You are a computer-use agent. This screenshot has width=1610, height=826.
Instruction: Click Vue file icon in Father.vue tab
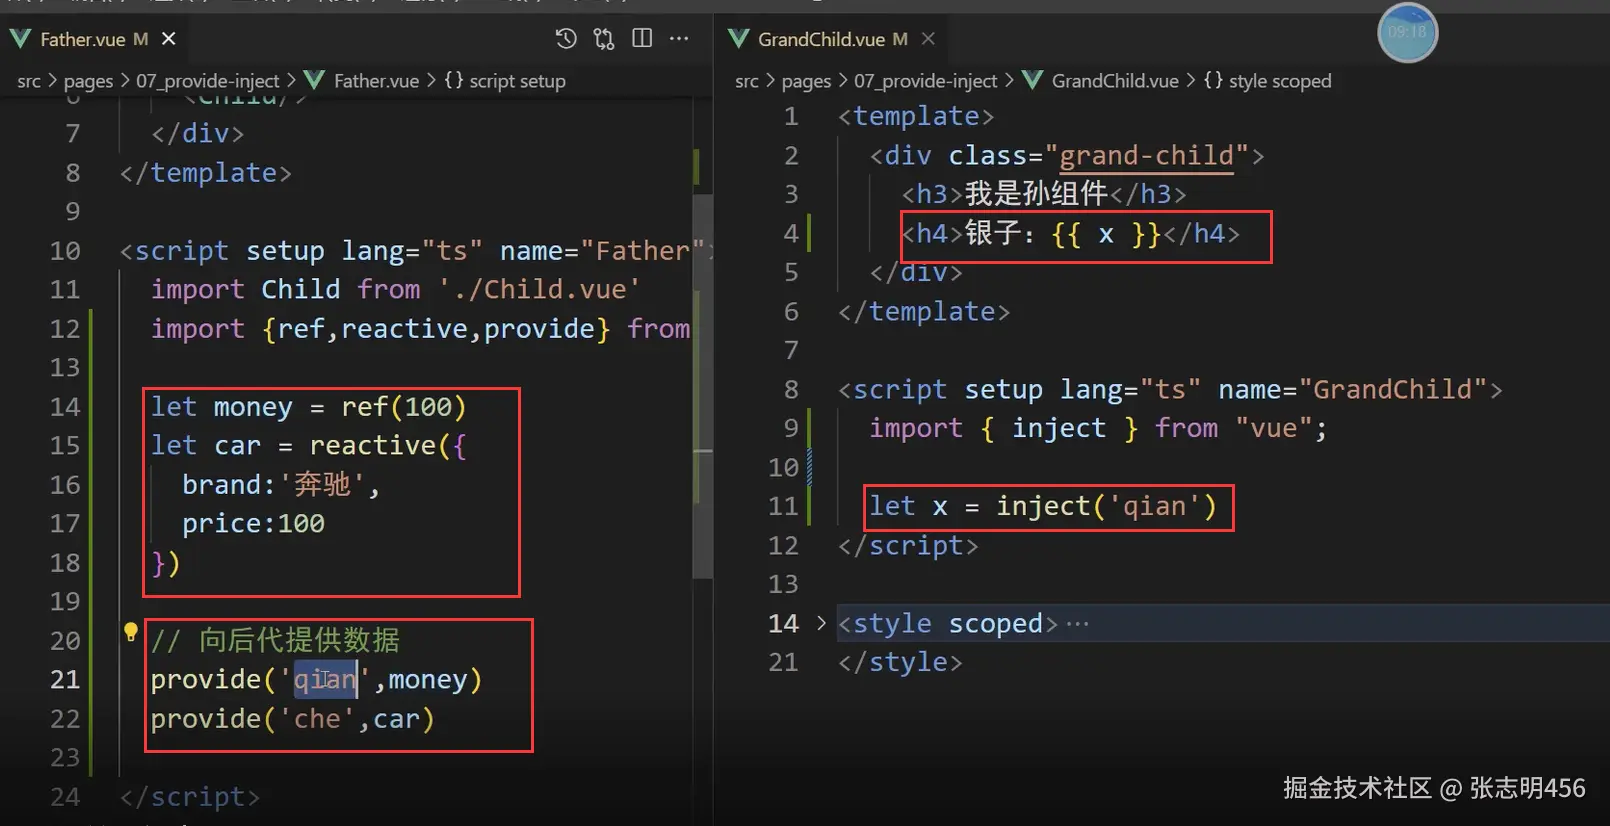pyautogui.click(x=20, y=39)
